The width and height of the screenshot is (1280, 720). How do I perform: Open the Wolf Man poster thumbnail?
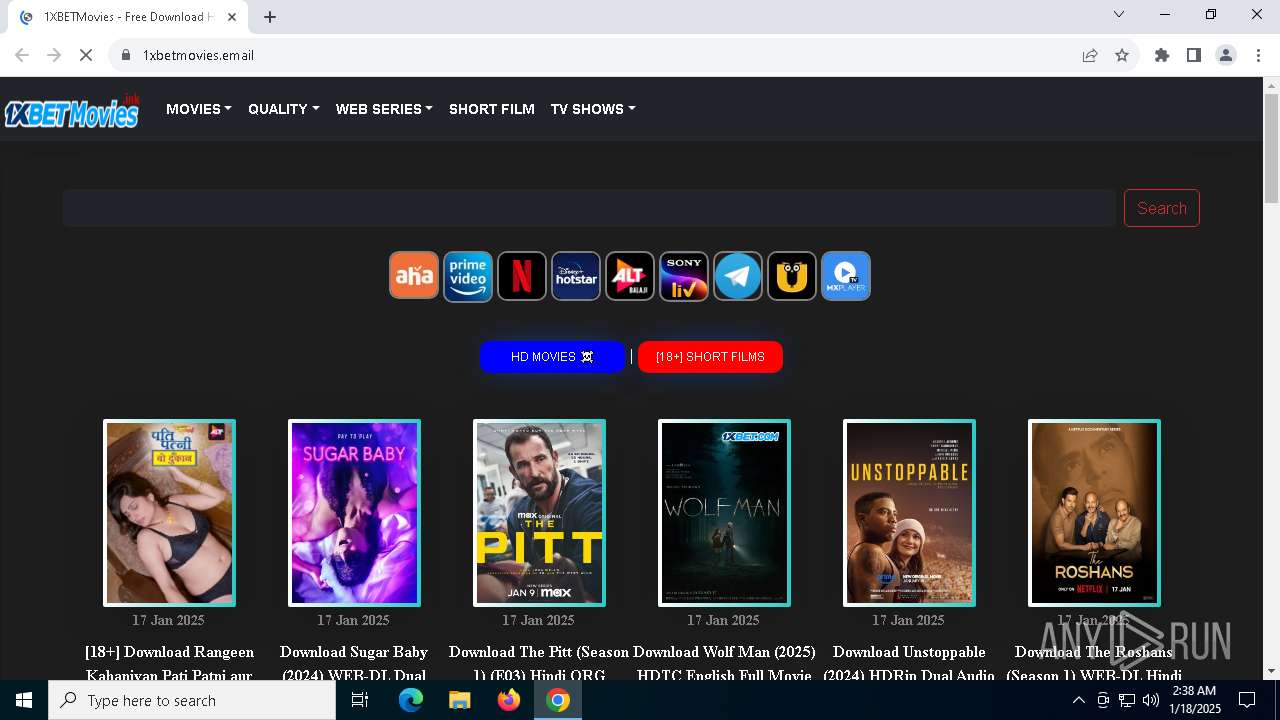[724, 513]
